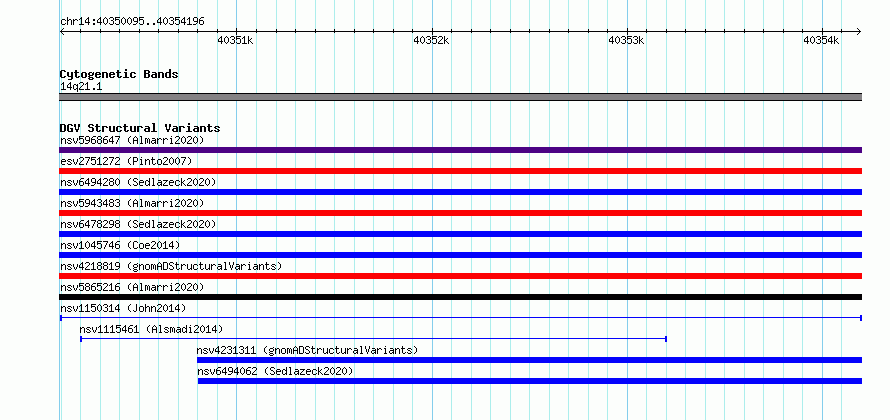The image size is (890, 420).
Task: Click nsv4231311 (gnomADStructuralVariants) label
Action: tap(307, 350)
